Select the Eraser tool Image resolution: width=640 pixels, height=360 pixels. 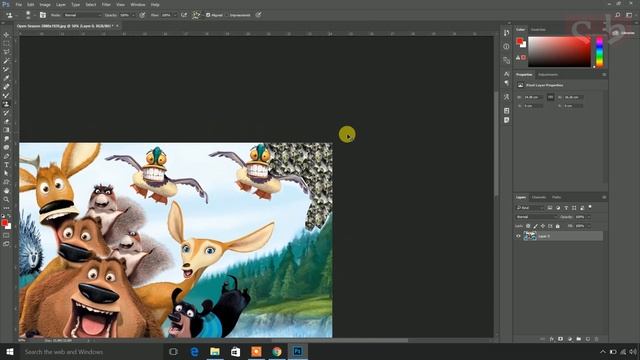coord(6,121)
